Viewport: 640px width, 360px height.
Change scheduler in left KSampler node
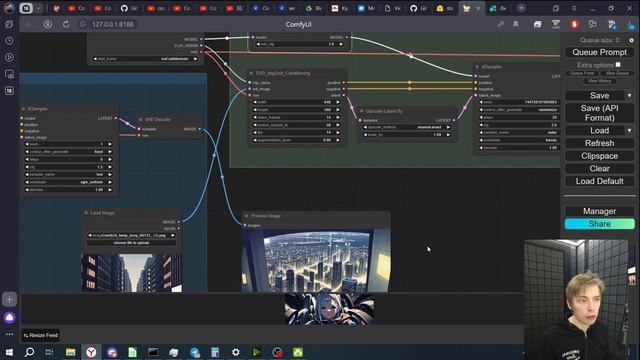(68, 182)
